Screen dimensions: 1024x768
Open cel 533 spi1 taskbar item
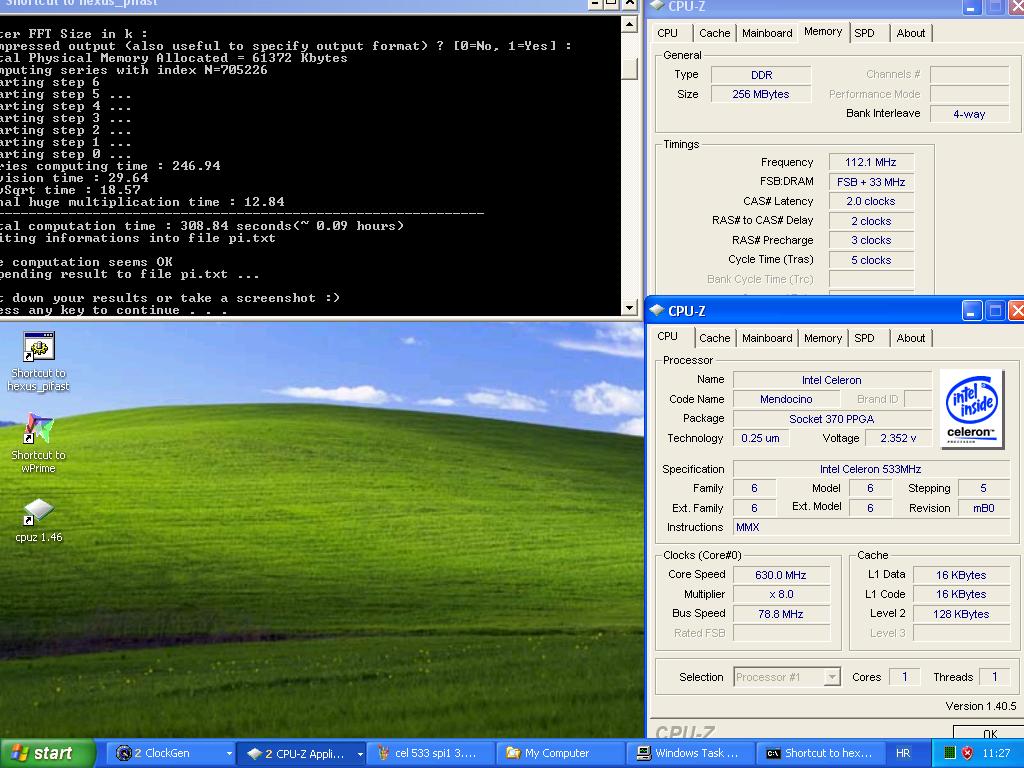tap(430, 753)
